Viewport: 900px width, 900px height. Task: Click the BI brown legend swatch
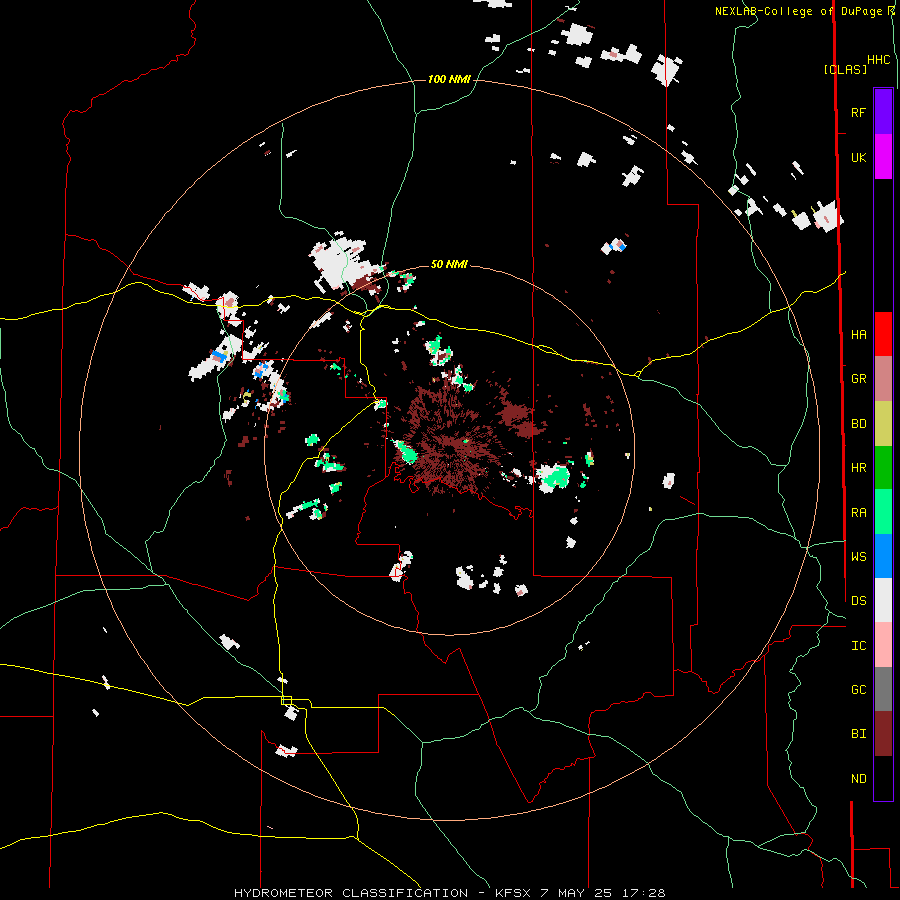pyautogui.click(x=883, y=734)
